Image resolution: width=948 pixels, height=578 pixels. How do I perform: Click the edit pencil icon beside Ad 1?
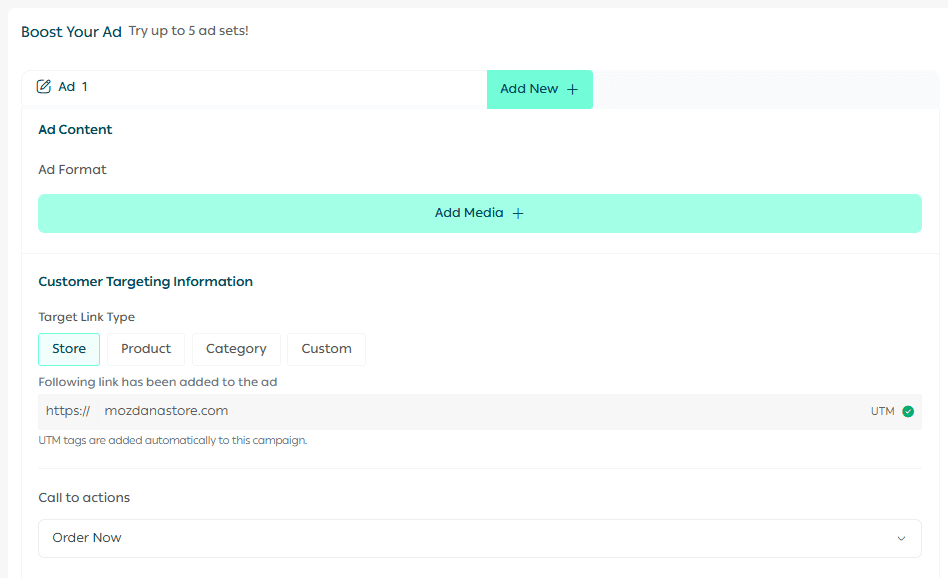pos(44,87)
